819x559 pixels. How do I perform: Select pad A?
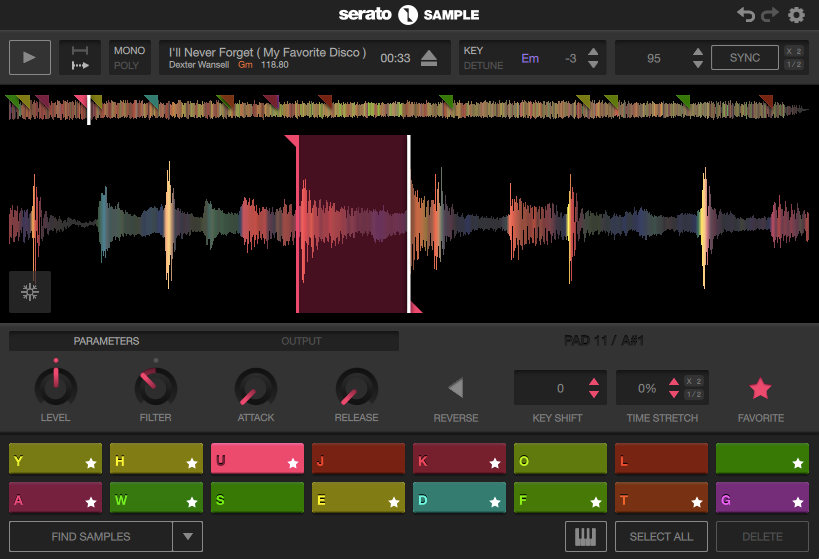[55, 497]
